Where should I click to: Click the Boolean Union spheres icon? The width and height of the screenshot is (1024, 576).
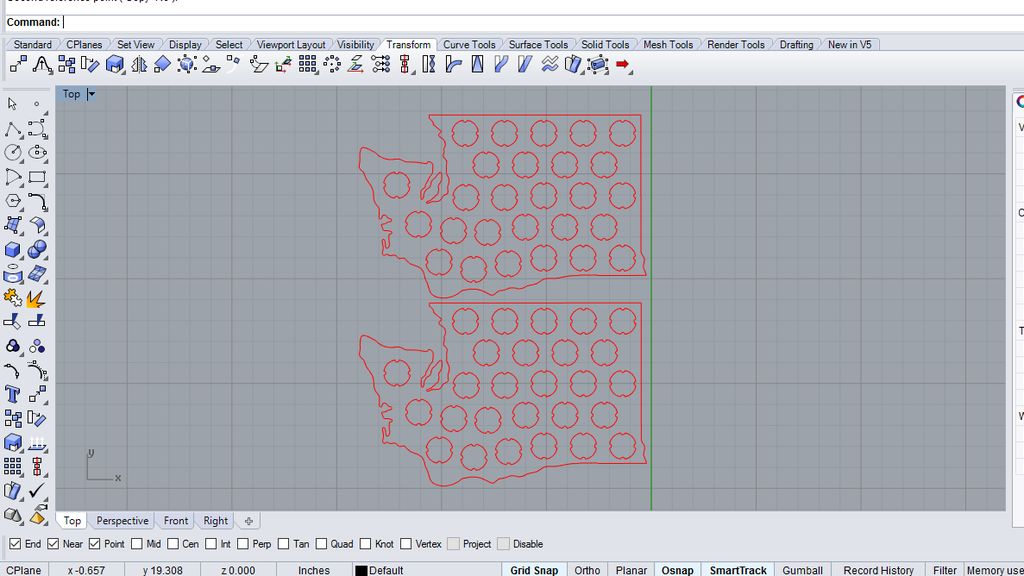[x=37, y=249]
